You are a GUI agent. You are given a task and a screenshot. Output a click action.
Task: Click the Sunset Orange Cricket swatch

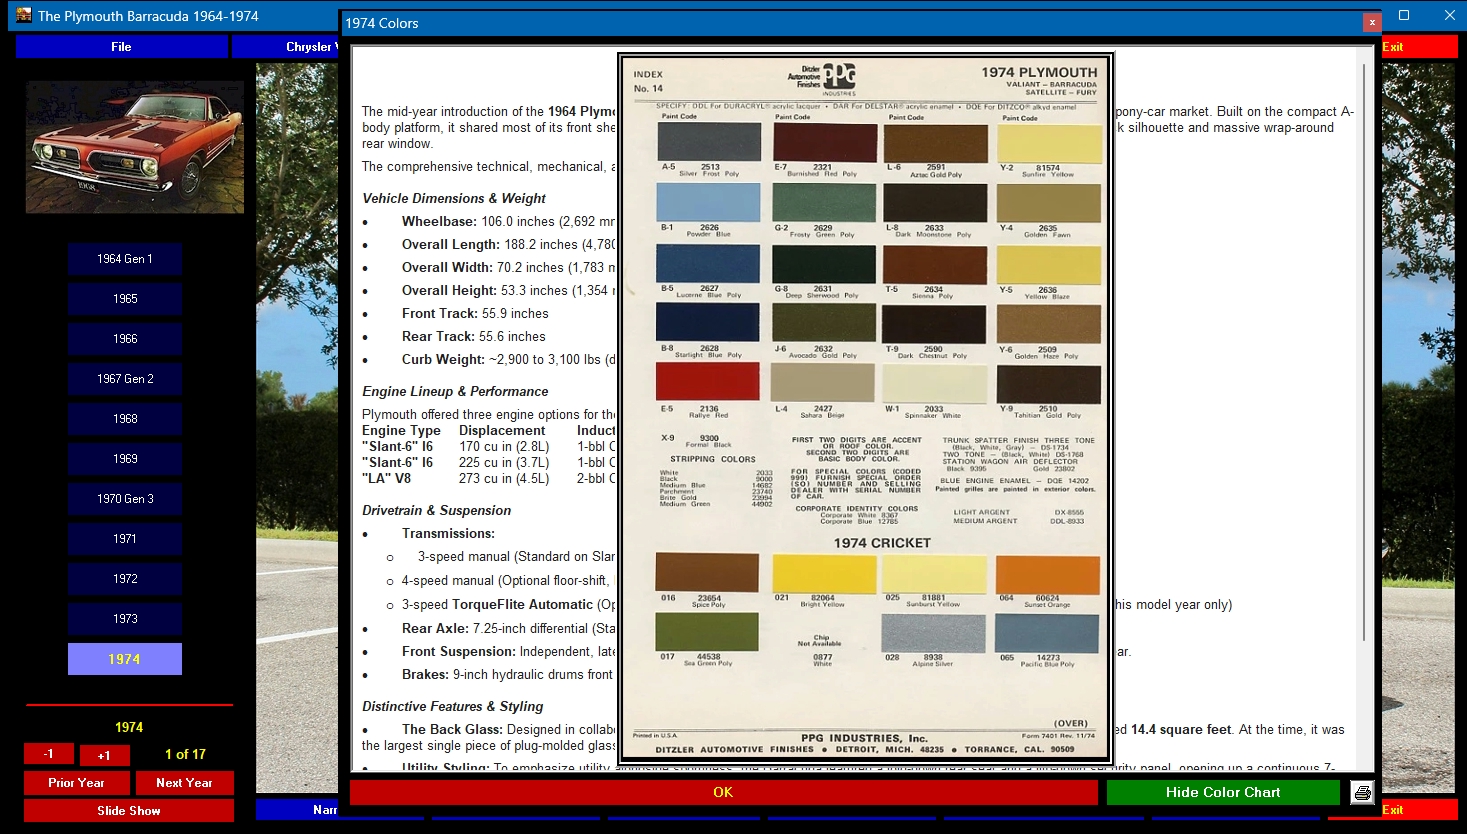(x=1047, y=573)
